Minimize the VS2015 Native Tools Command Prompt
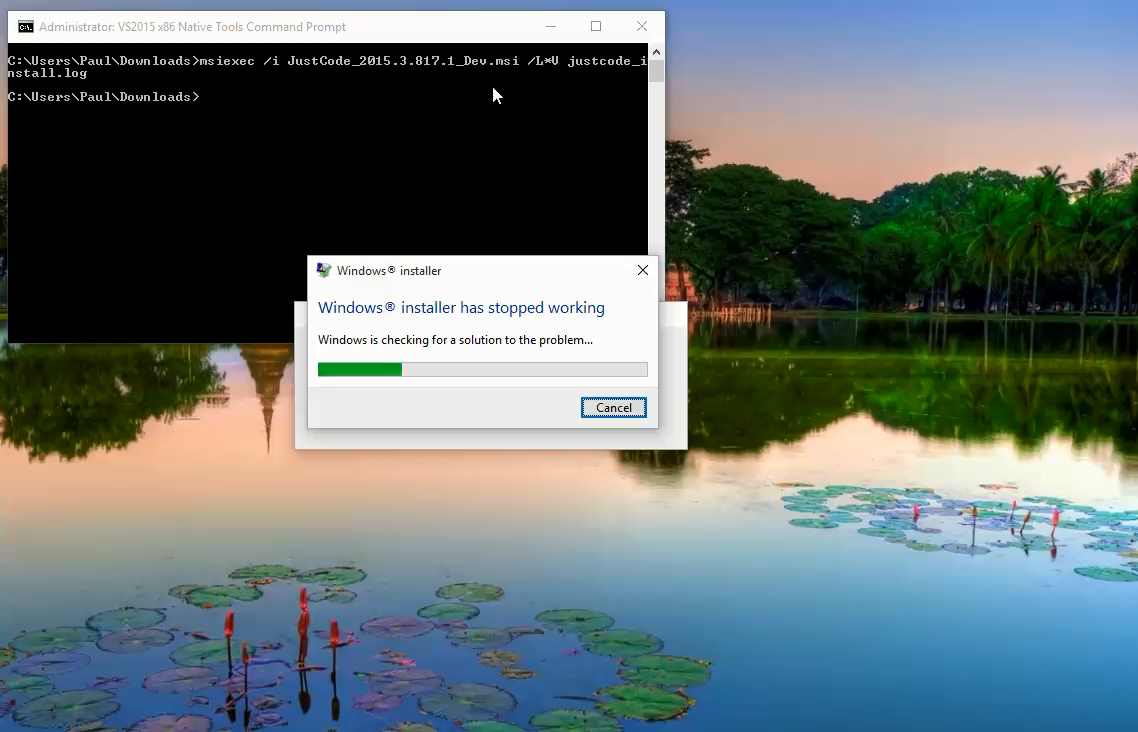This screenshot has height=732, width=1138. pos(551,26)
